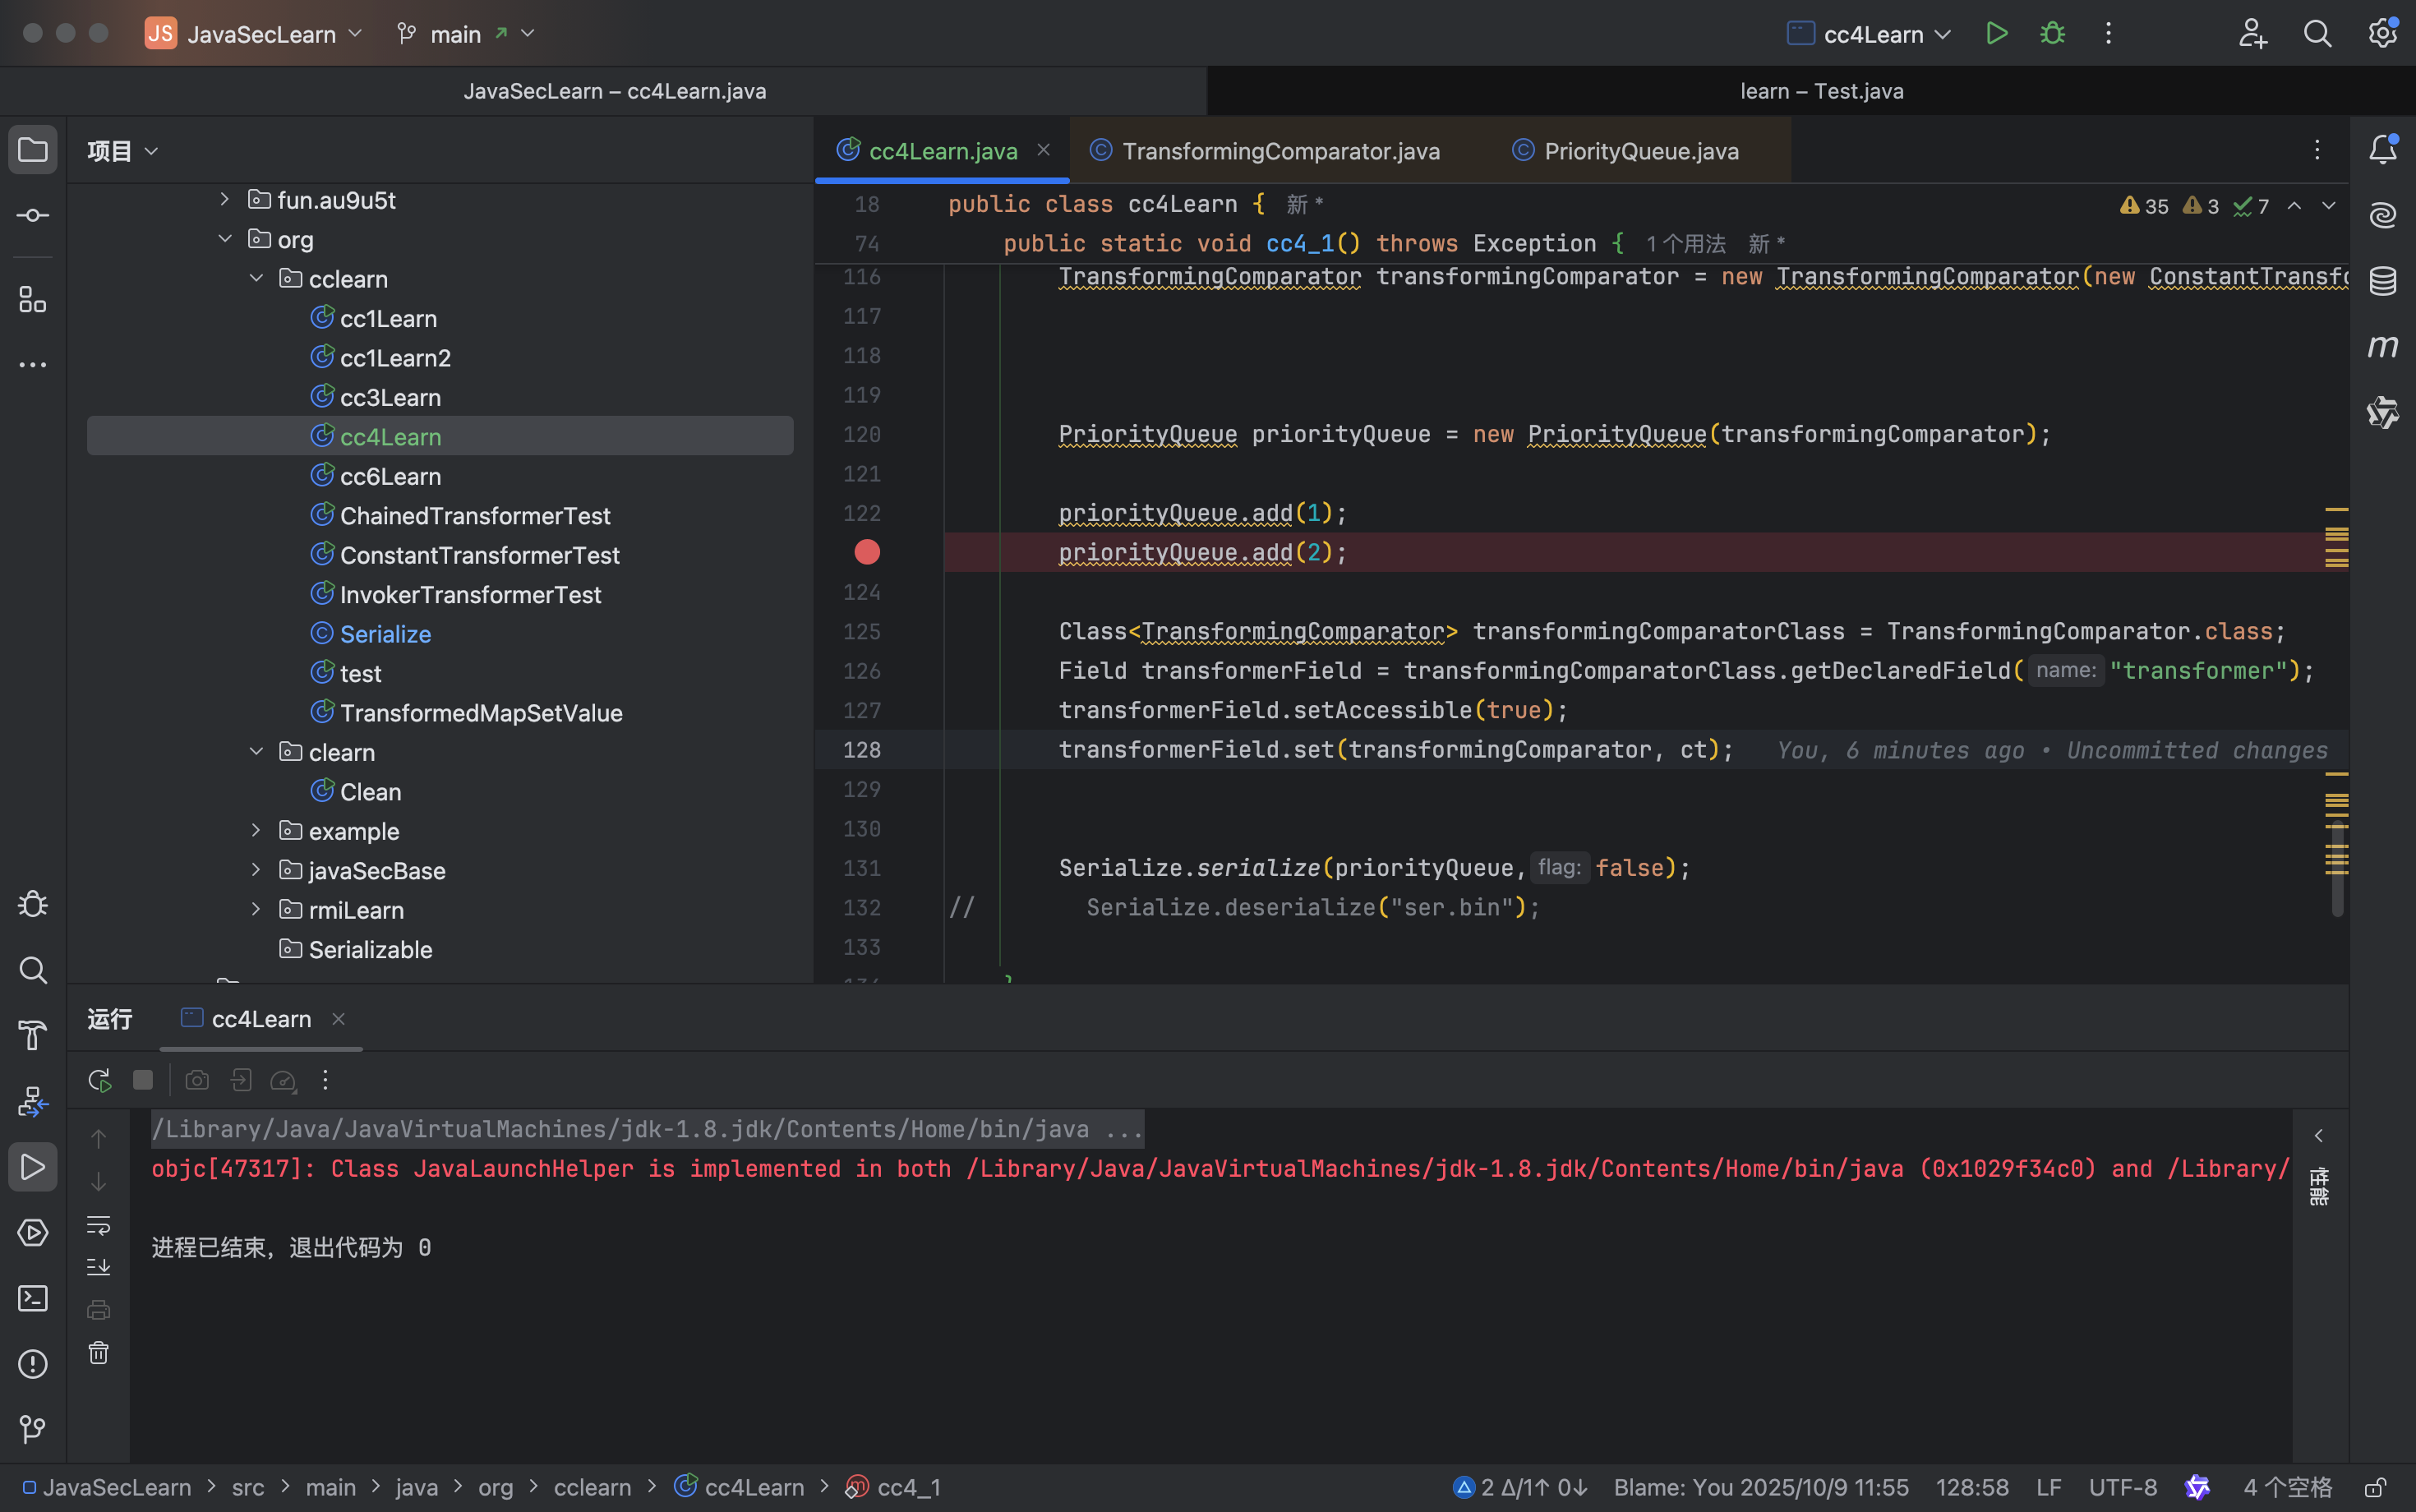Image resolution: width=2416 pixels, height=1512 pixels.
Task: Toggle soft-wrap in the run console
Action: pyautogui.click(x=98, y=1225)
